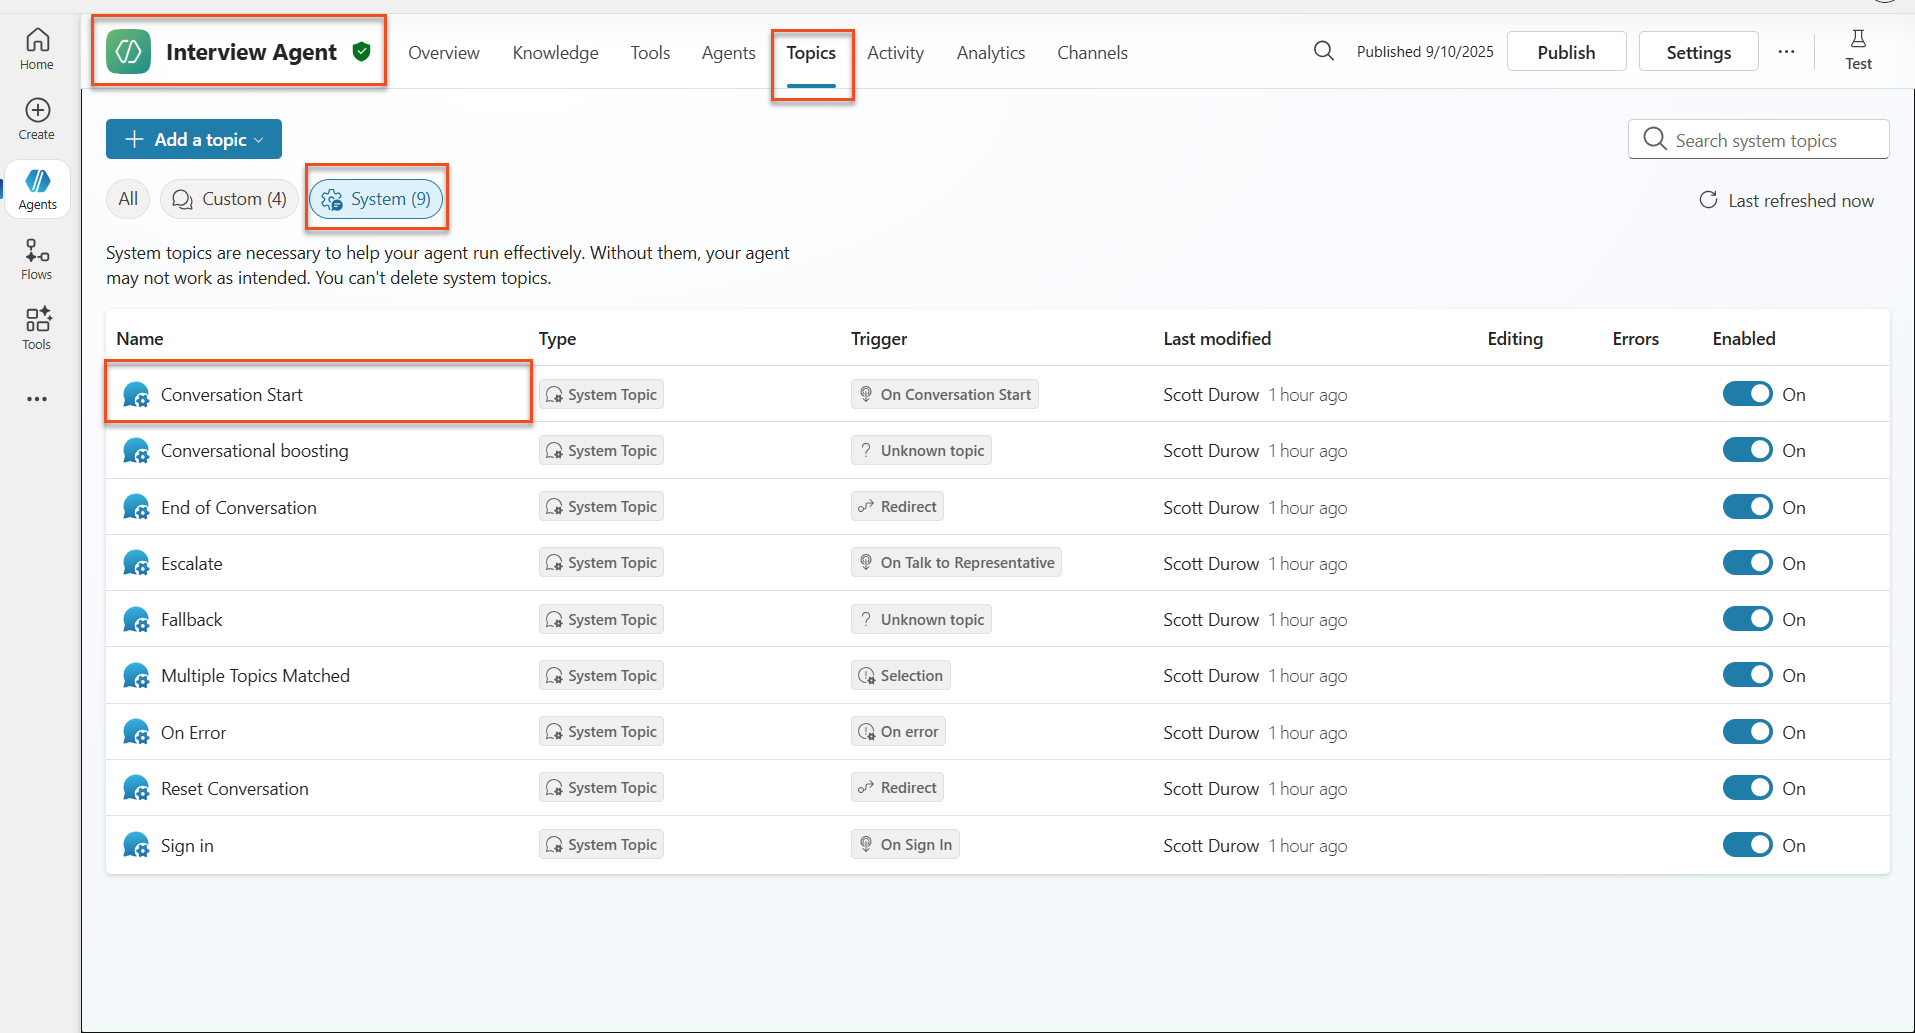This screenshot has height=1033, width=1915.
Task: Open the Analytics tab
Action: point(990,53)
